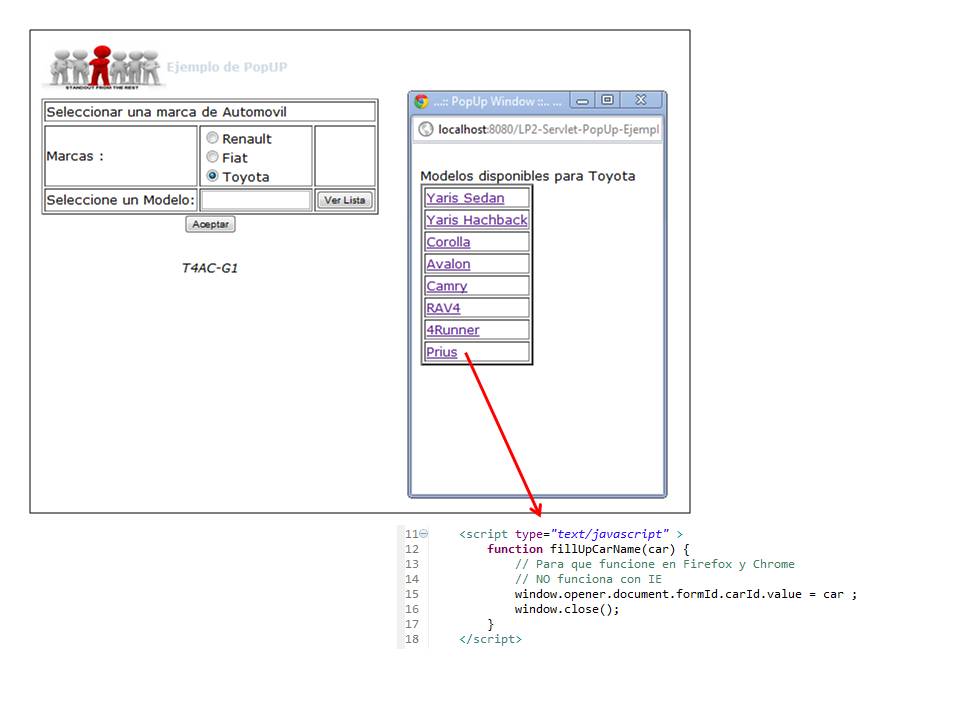Click line number 15 in the gutter

[412, 594]
